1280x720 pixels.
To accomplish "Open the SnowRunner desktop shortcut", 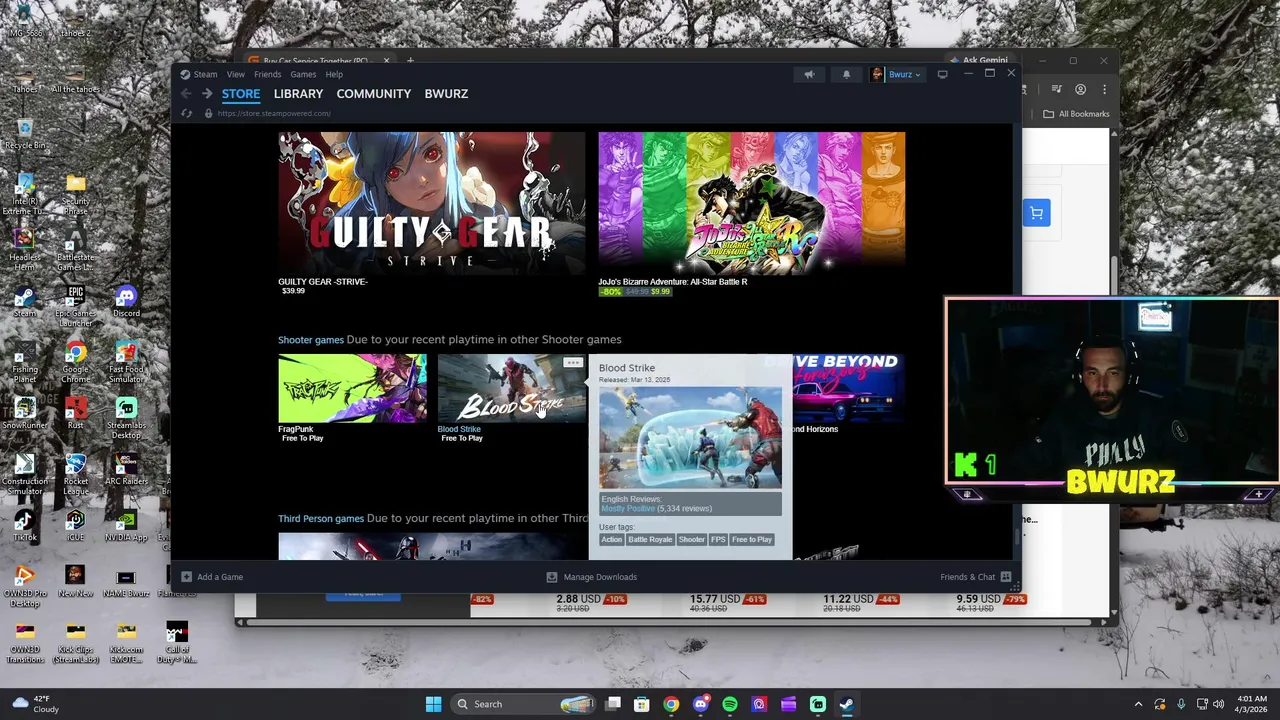I will (x=25, y=413).
